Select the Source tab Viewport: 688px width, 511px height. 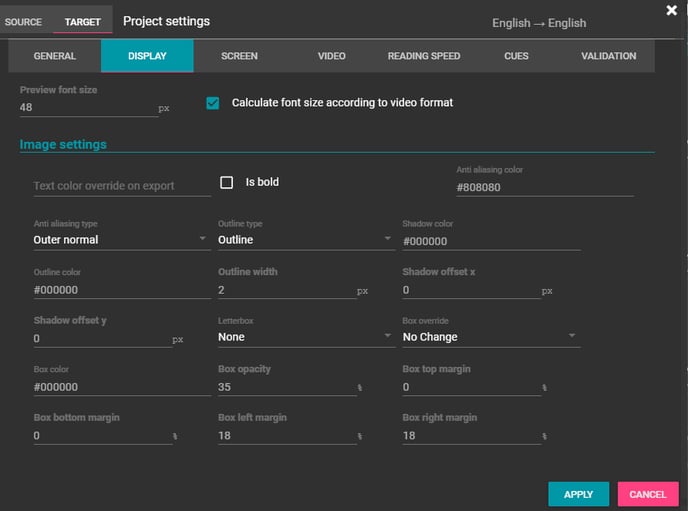(24, 22)
